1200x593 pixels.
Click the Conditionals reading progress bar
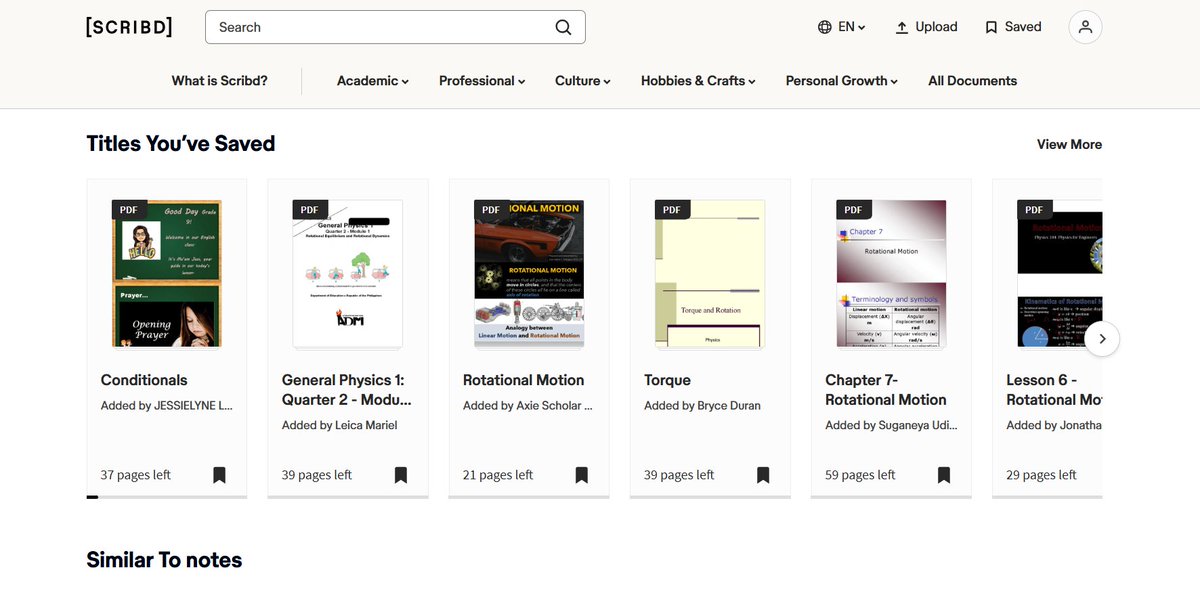pos(167,496)
